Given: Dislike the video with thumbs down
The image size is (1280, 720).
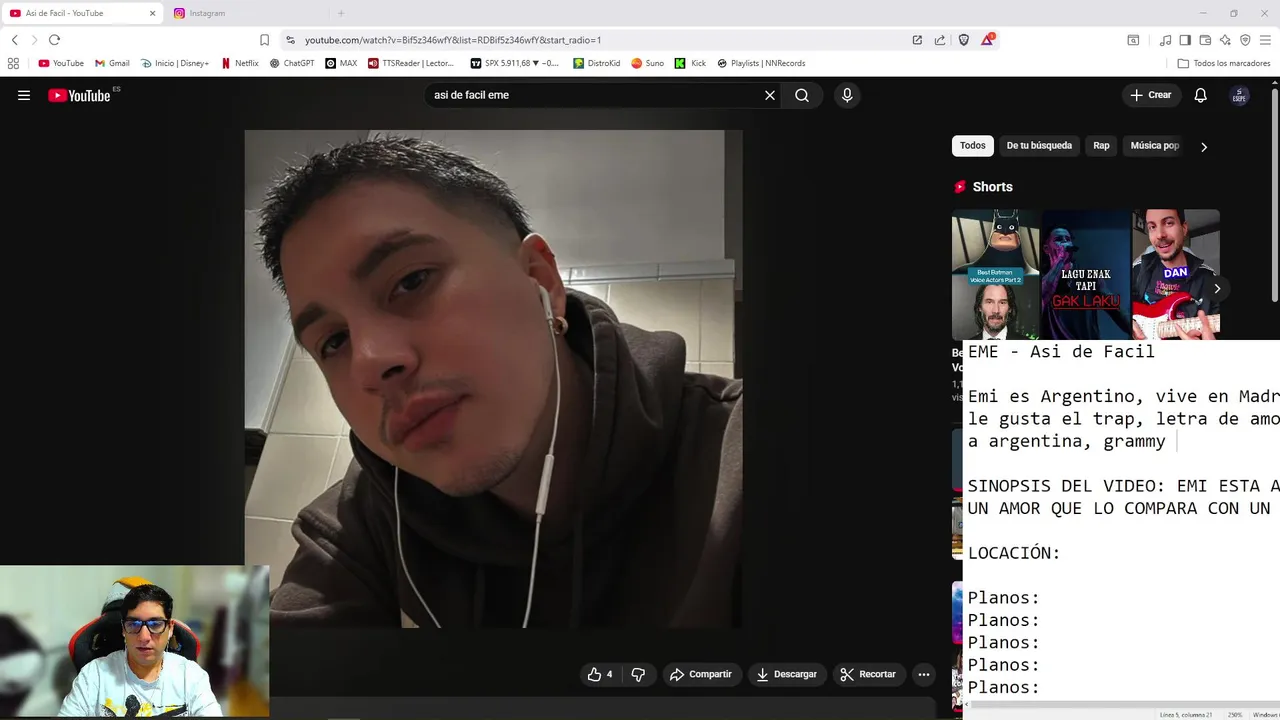Looking at the screenshot, I should tap(638, 674).
